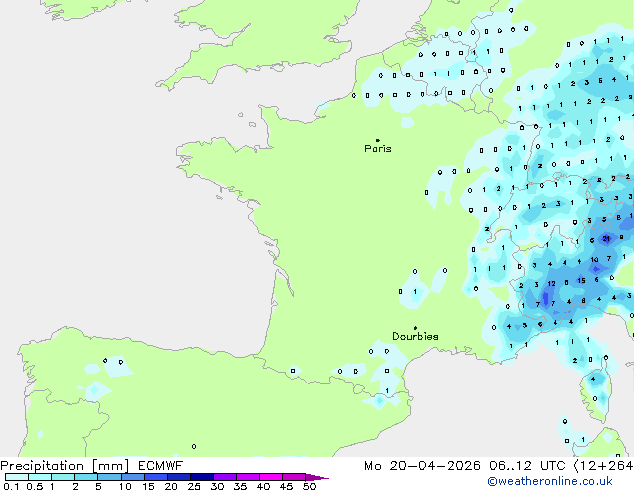The width and height of the screenshot is (634, 490).
Task: Click the ECMWF model name label
Action: click(161, 466)
